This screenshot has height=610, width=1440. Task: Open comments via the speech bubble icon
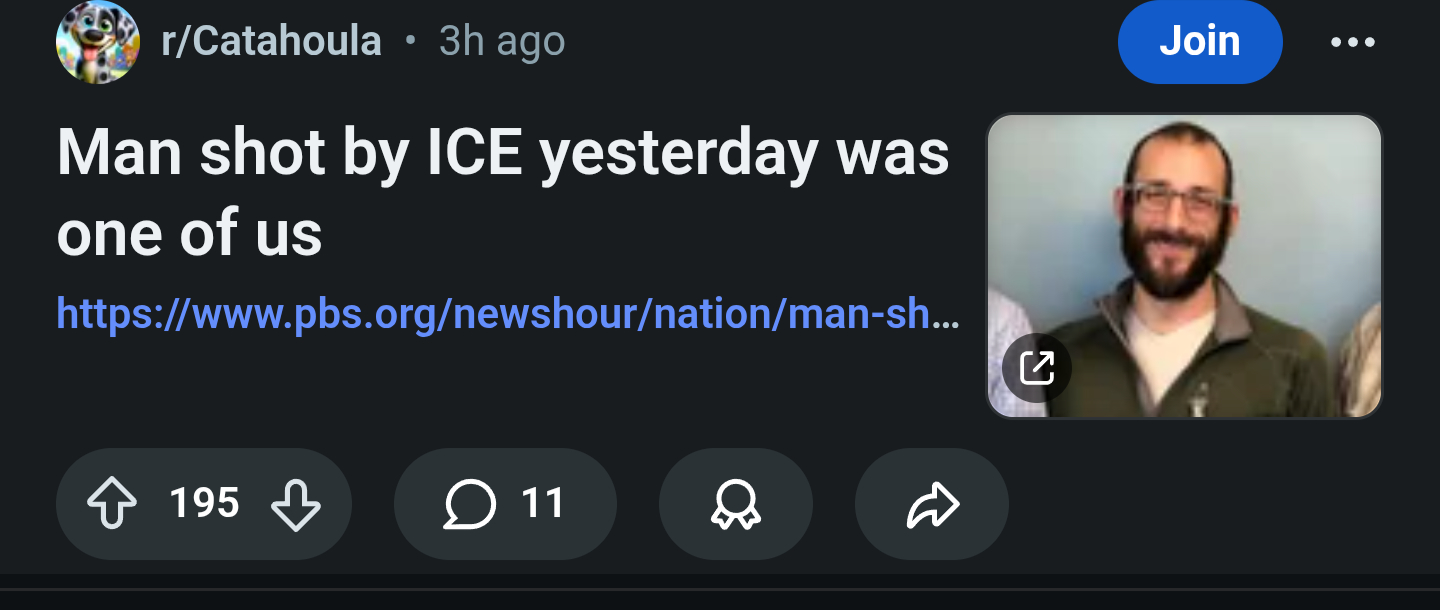(469, 503)
